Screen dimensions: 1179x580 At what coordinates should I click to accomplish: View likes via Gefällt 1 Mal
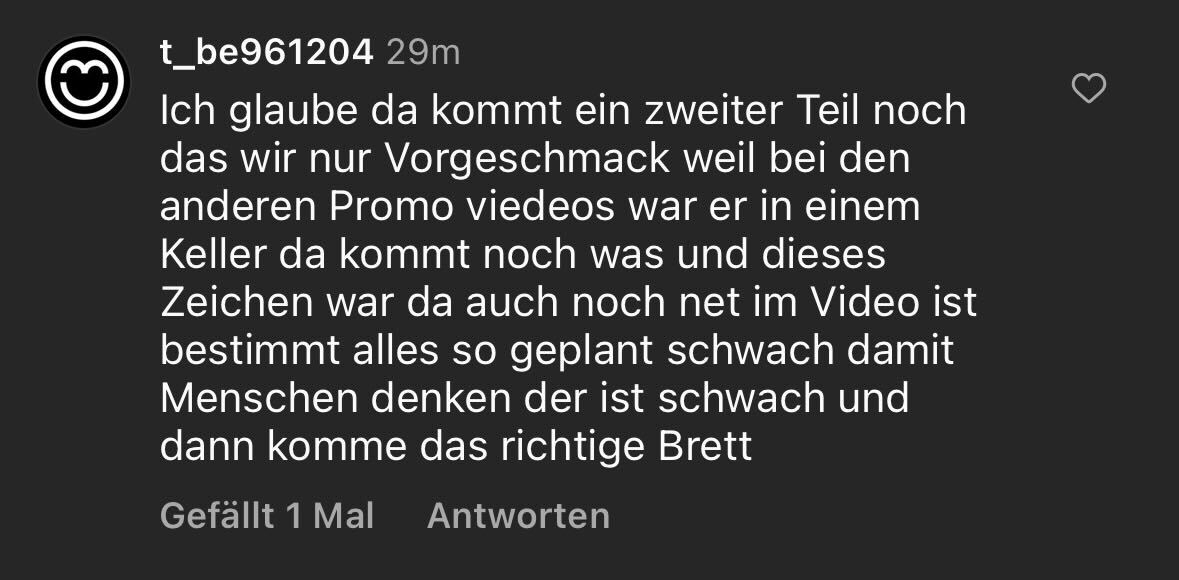267,516
